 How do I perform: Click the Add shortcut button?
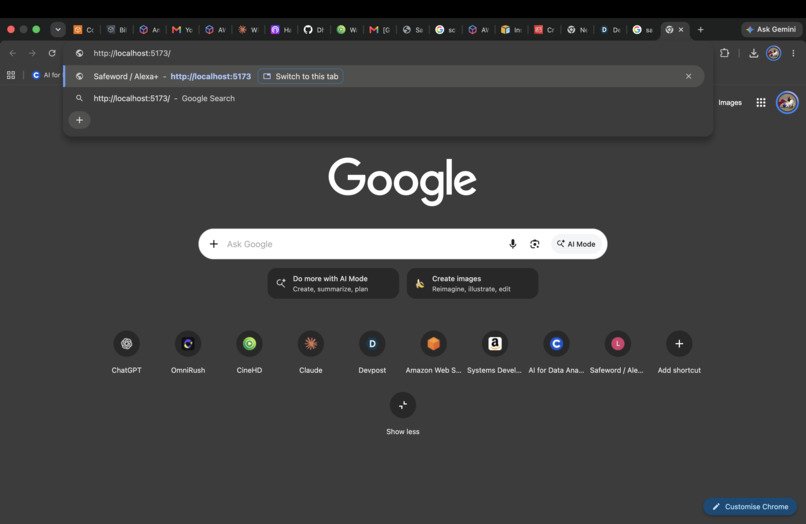[679, 352]
